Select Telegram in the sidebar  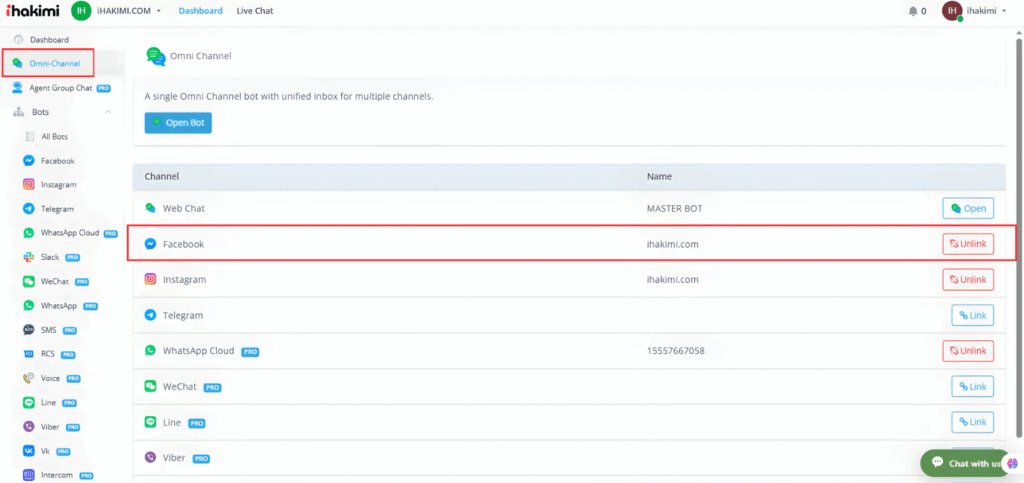pyautogui.click(x=57, y=209)
